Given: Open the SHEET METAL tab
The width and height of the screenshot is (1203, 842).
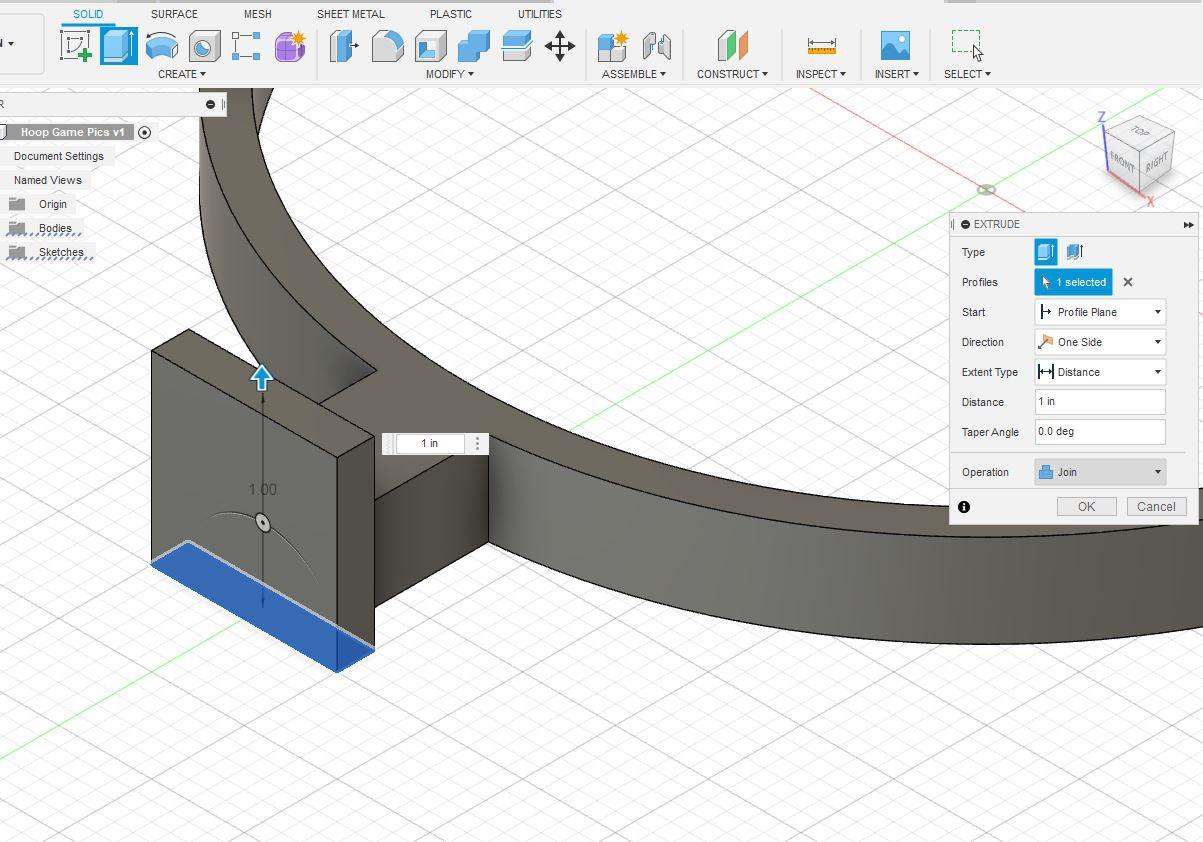Looking at the screenshot, I should click(350, 14).
